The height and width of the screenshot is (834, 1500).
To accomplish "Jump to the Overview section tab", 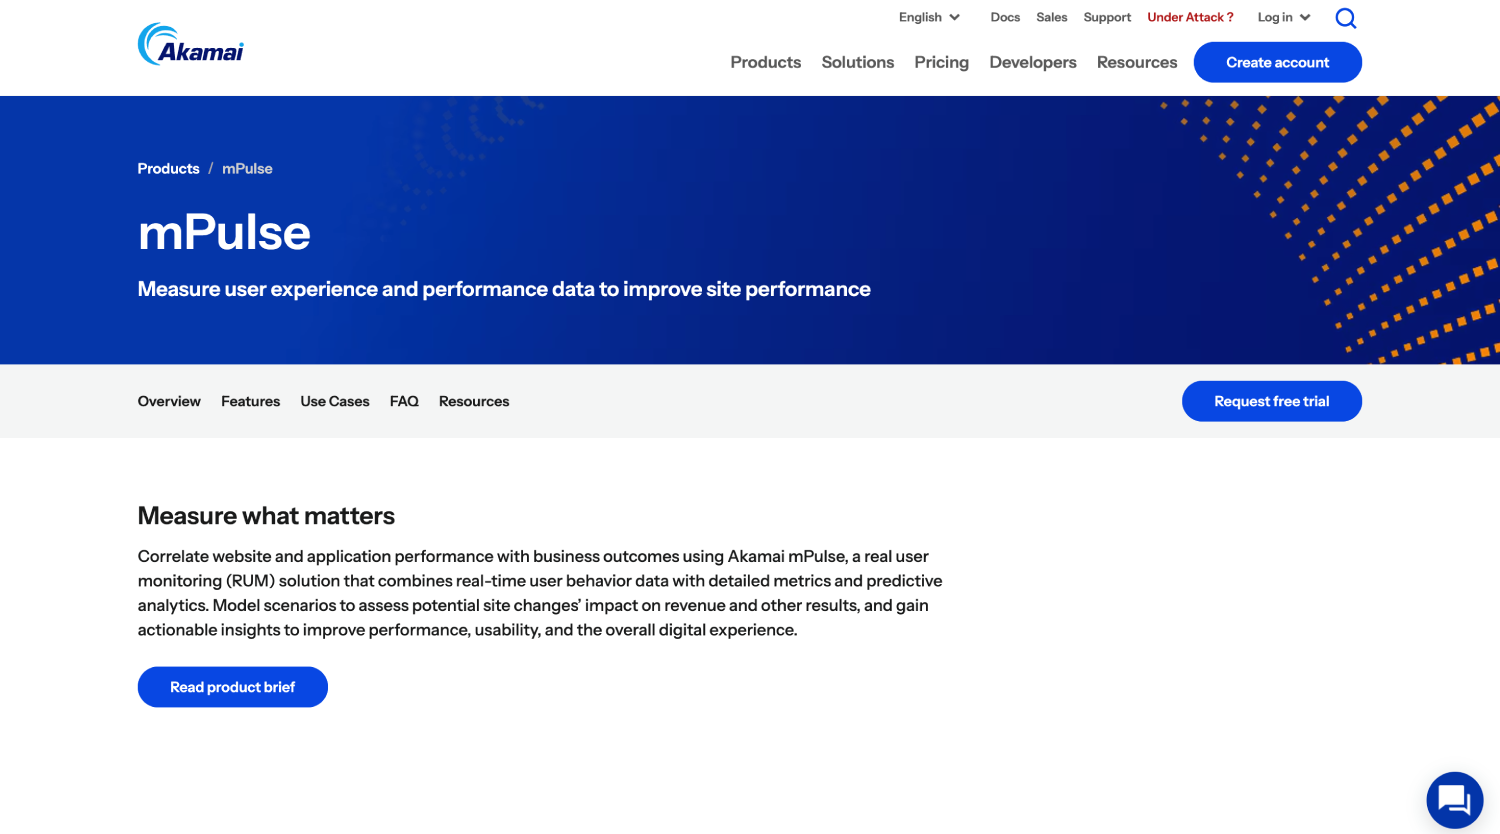I will coord(169,401).
